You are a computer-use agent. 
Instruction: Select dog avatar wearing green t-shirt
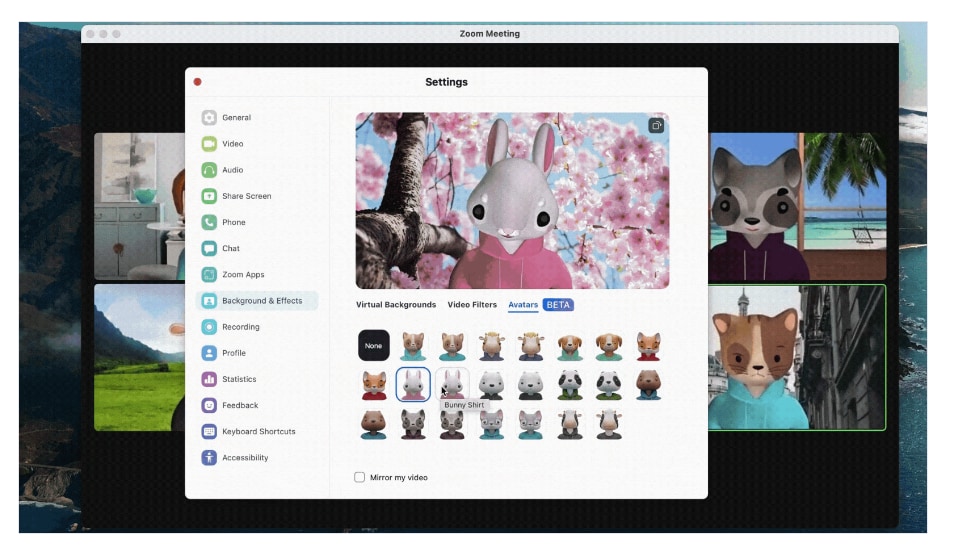coord(609,346)
